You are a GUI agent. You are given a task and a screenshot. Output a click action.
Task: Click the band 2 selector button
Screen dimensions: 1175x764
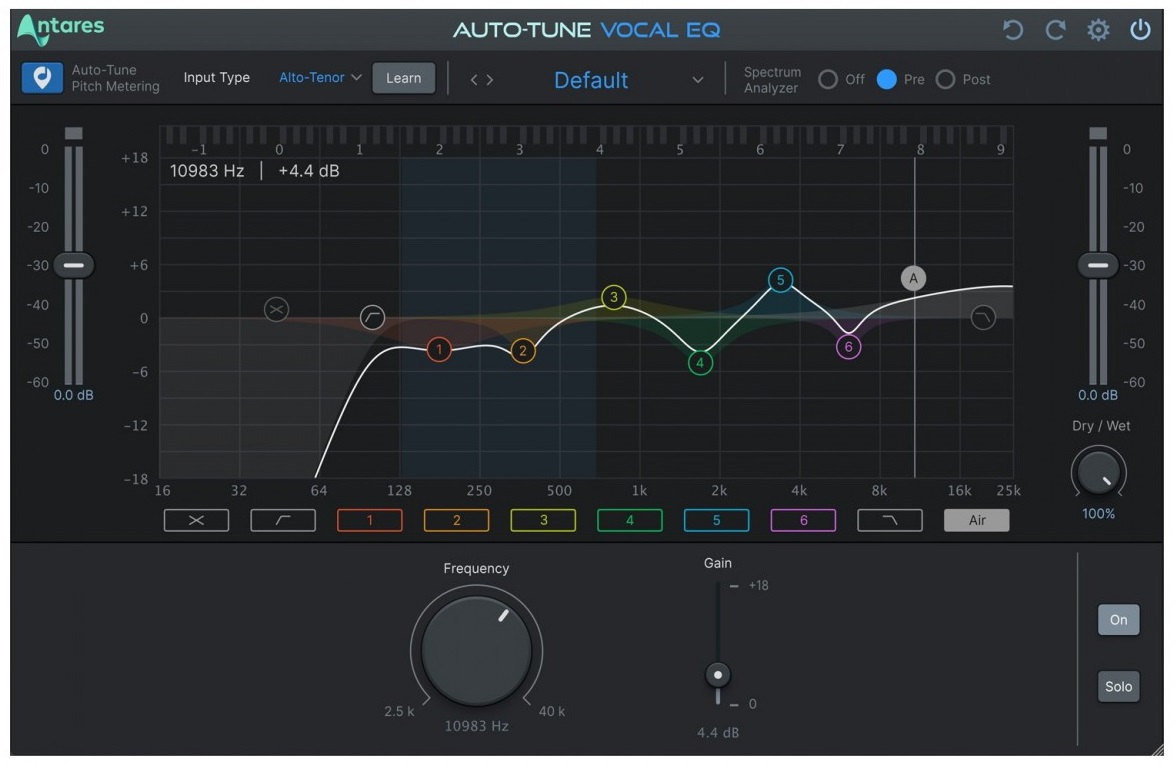[x=456, y=520]
